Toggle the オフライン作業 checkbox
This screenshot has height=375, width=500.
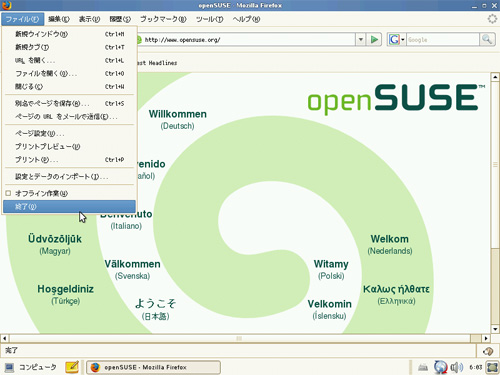(x=8, y=193)
